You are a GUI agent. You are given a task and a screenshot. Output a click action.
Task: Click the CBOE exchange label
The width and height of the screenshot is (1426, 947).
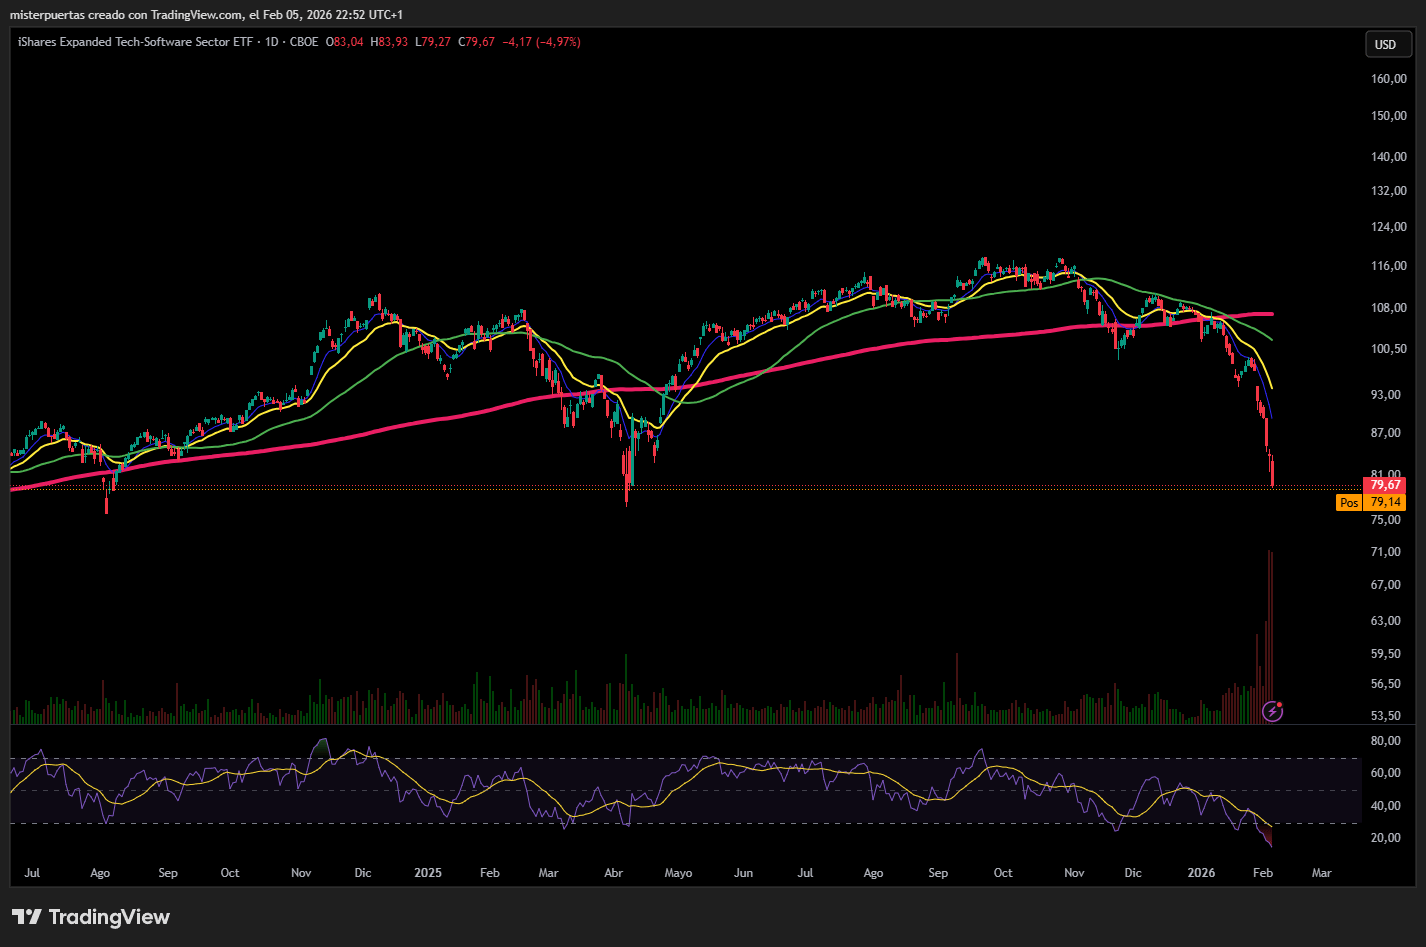pyautogui.click(x=304, y=42)
